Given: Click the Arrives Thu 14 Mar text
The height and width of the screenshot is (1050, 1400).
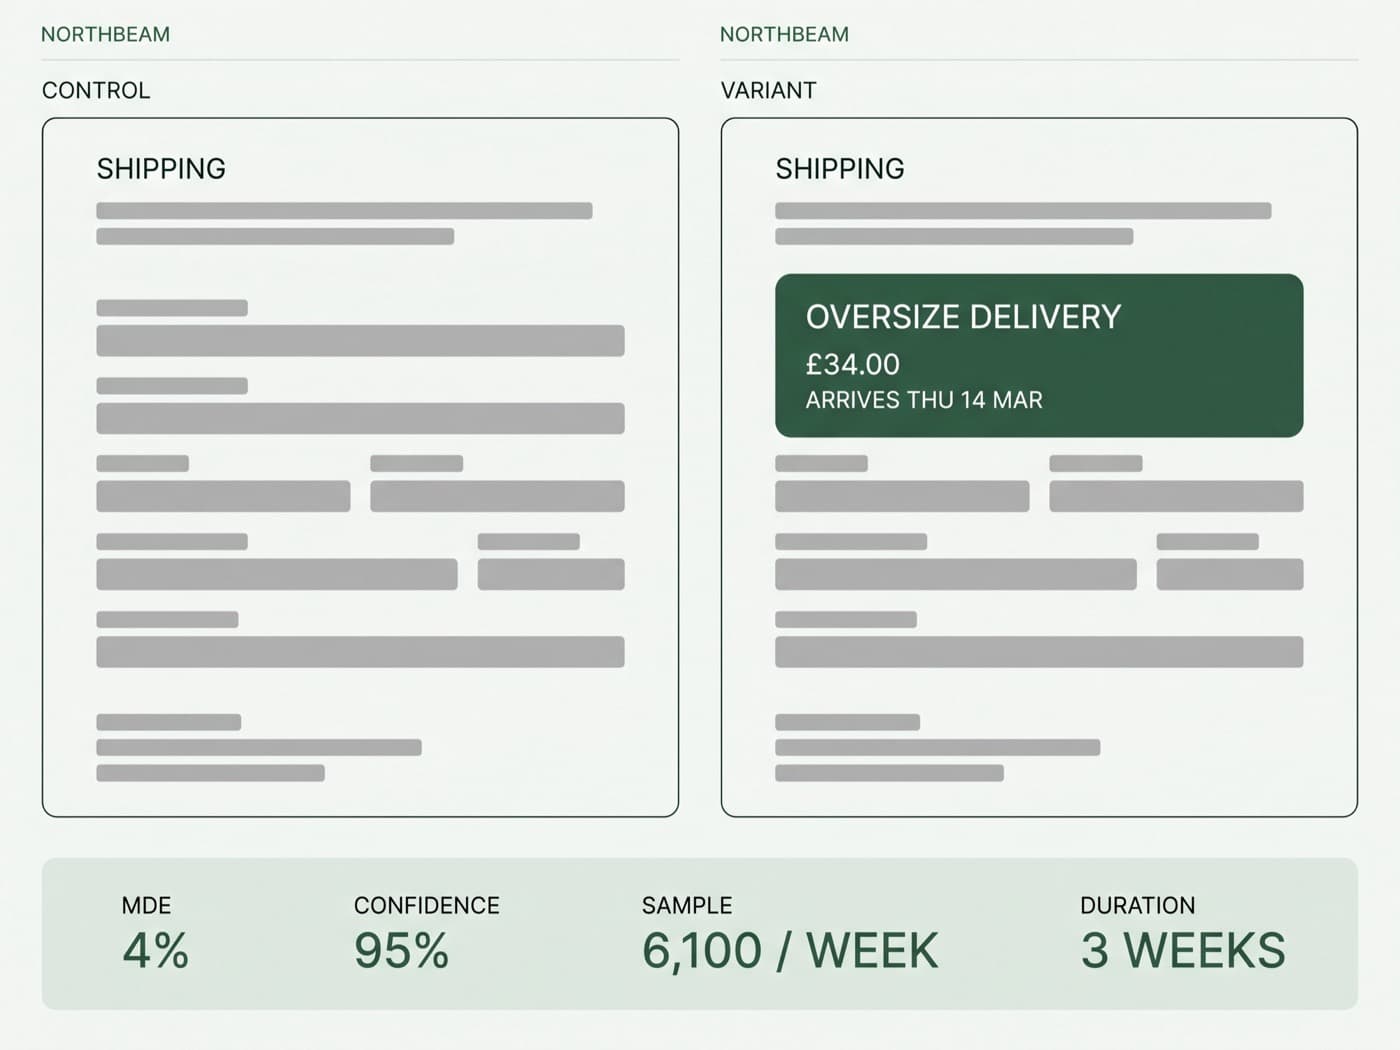Looking at the screenshot, I should click(924, 400).
